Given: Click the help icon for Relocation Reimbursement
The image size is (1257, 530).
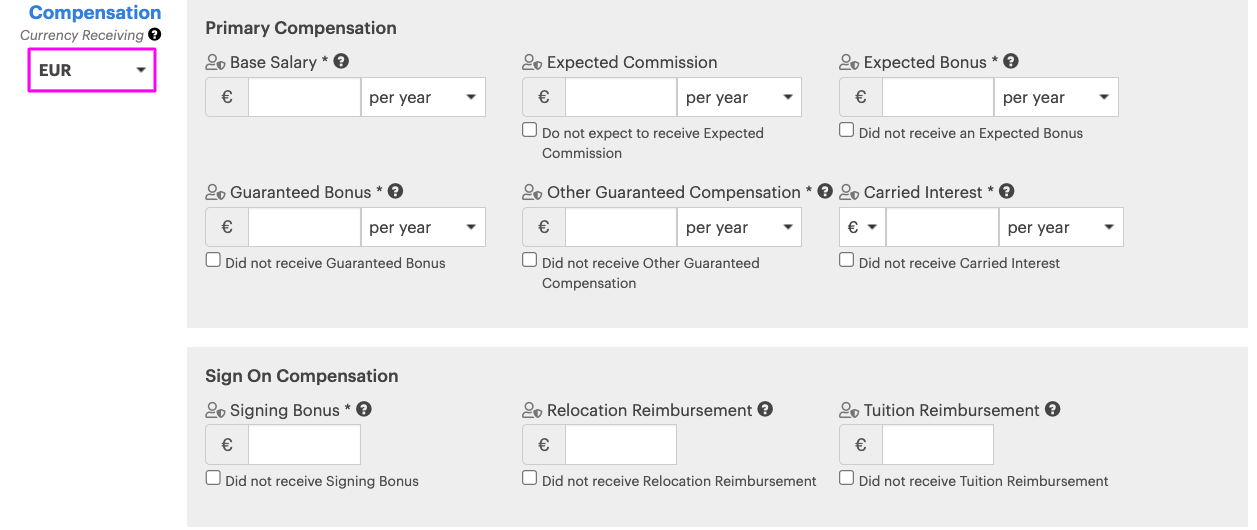Looking at the screenshot, I should coord(765,409).
